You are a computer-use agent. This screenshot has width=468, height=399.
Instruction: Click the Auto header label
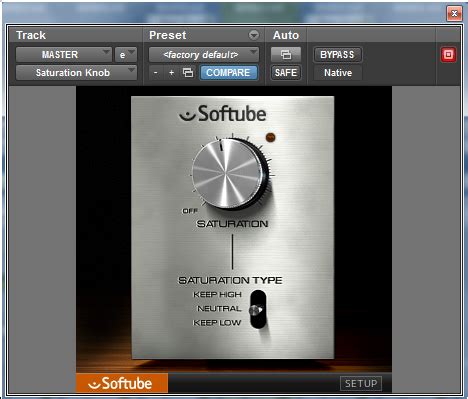pos(286,35)
